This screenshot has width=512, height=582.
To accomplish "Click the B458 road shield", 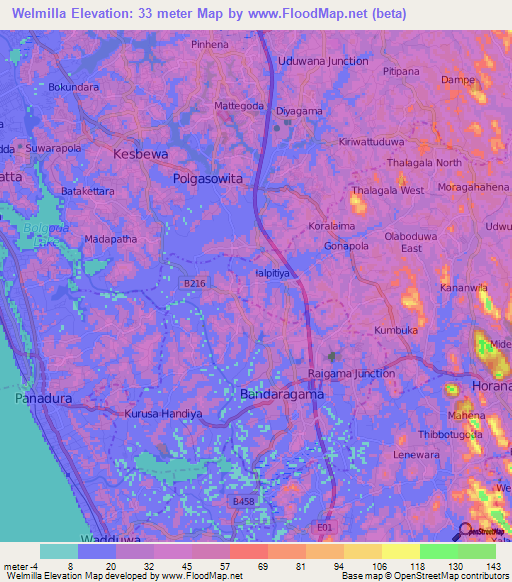I will (243, 502).
